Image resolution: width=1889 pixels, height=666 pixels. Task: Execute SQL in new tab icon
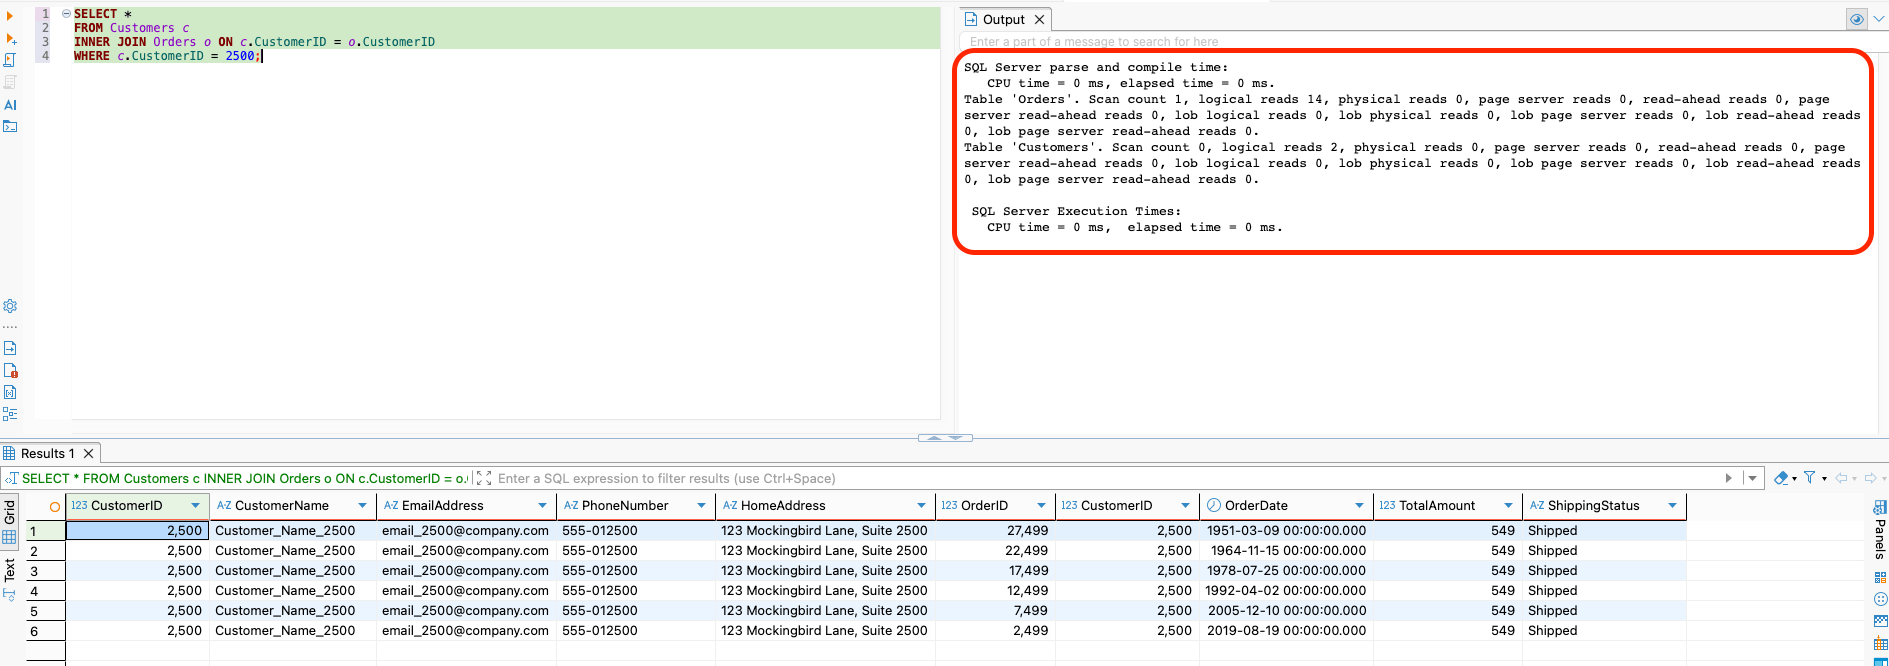pyautogui.click(x=11, y=38)
